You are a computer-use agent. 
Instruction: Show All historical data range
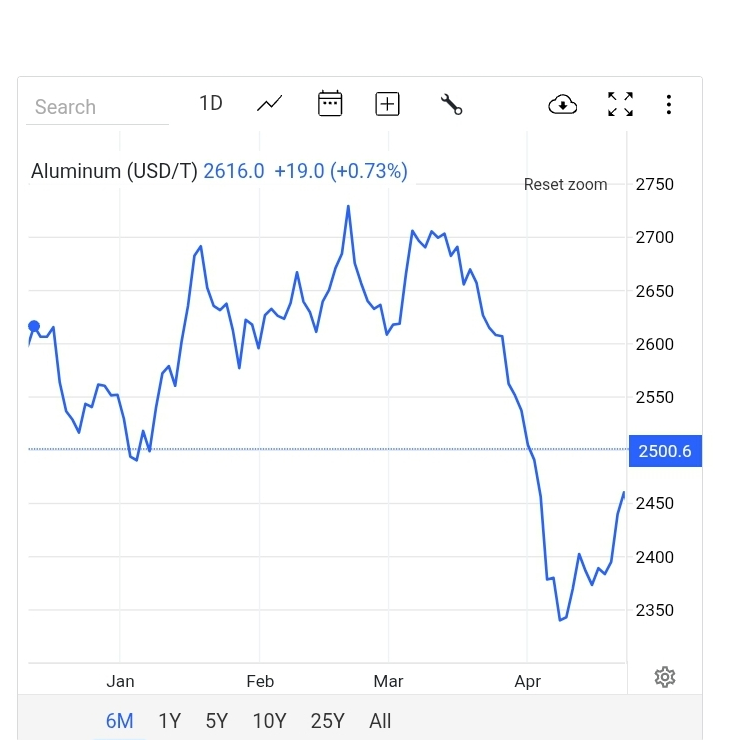click(380, 721)
